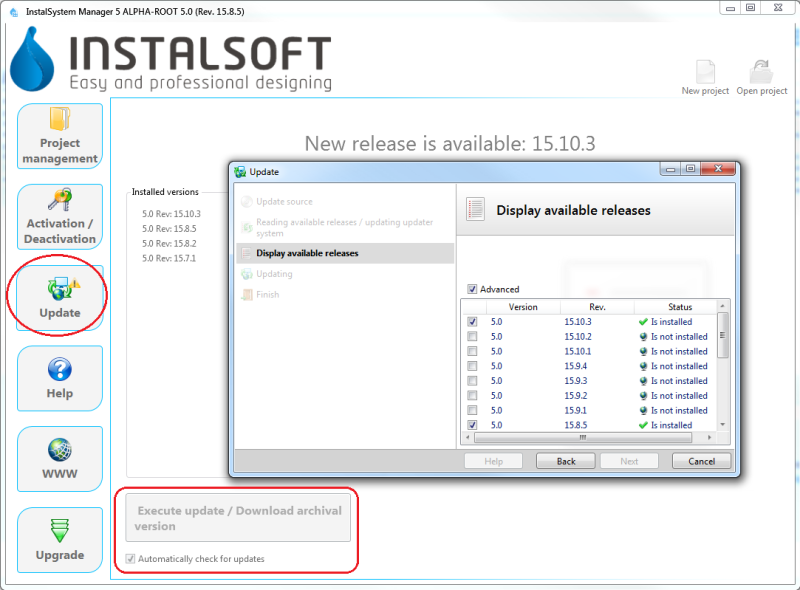Click the Update sidebar button
Screen dimensions: 800x590
point(60,298)
